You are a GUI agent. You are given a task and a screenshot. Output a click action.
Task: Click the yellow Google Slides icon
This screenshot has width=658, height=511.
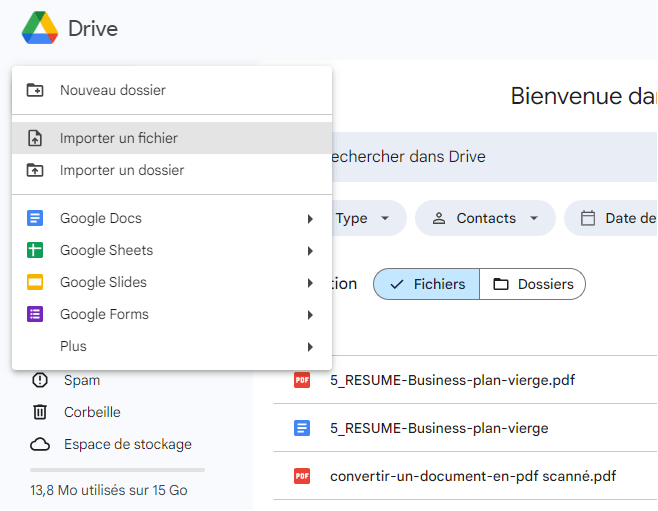point(35,282)
